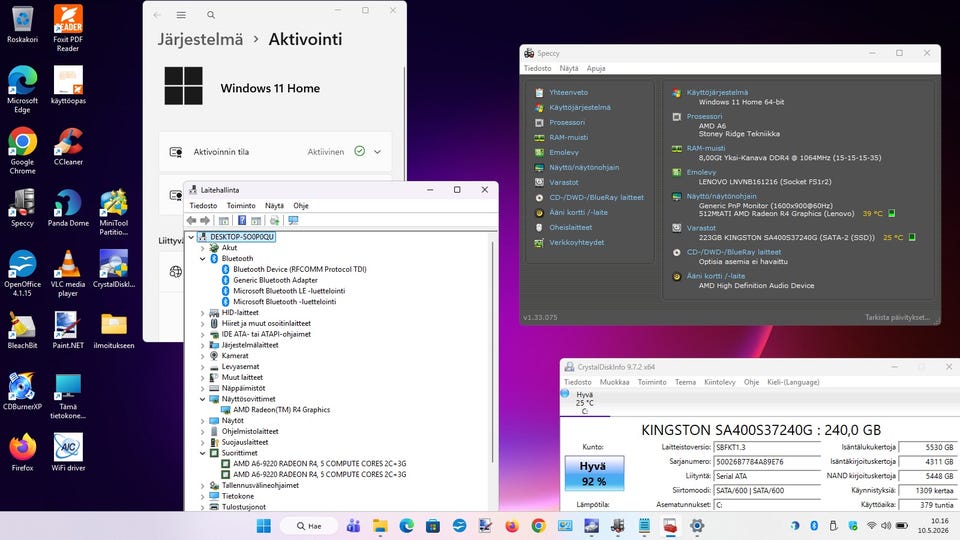
Task: Open the hamburger menu in Settings window
Action: tap(181, 15)
